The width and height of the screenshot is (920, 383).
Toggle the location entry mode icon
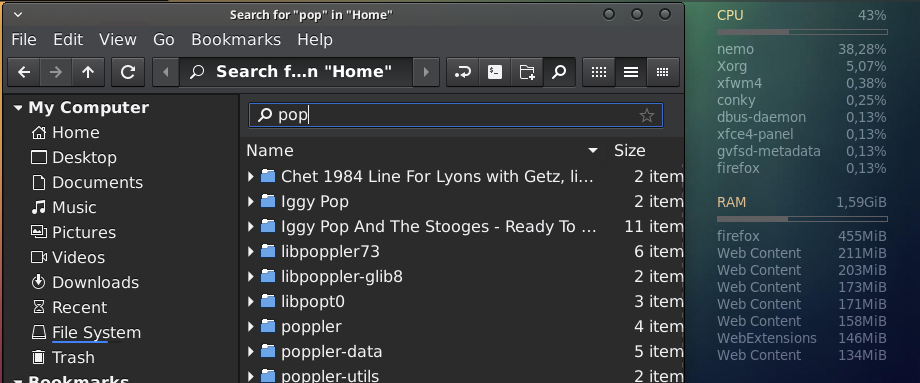(462, 72)
